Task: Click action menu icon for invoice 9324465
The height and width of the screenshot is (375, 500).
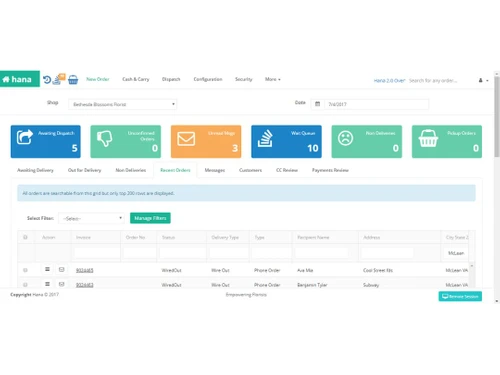Action: (47, 269)
